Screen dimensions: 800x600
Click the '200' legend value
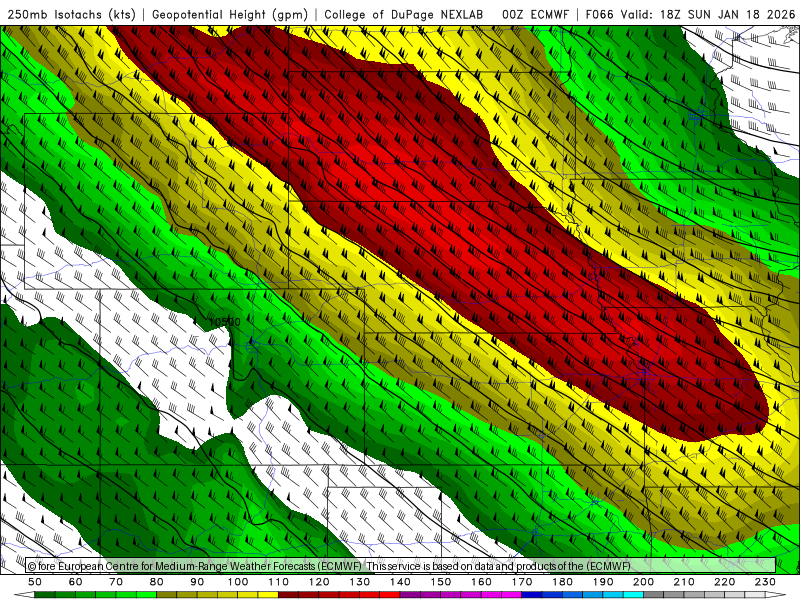click(643, 582)
